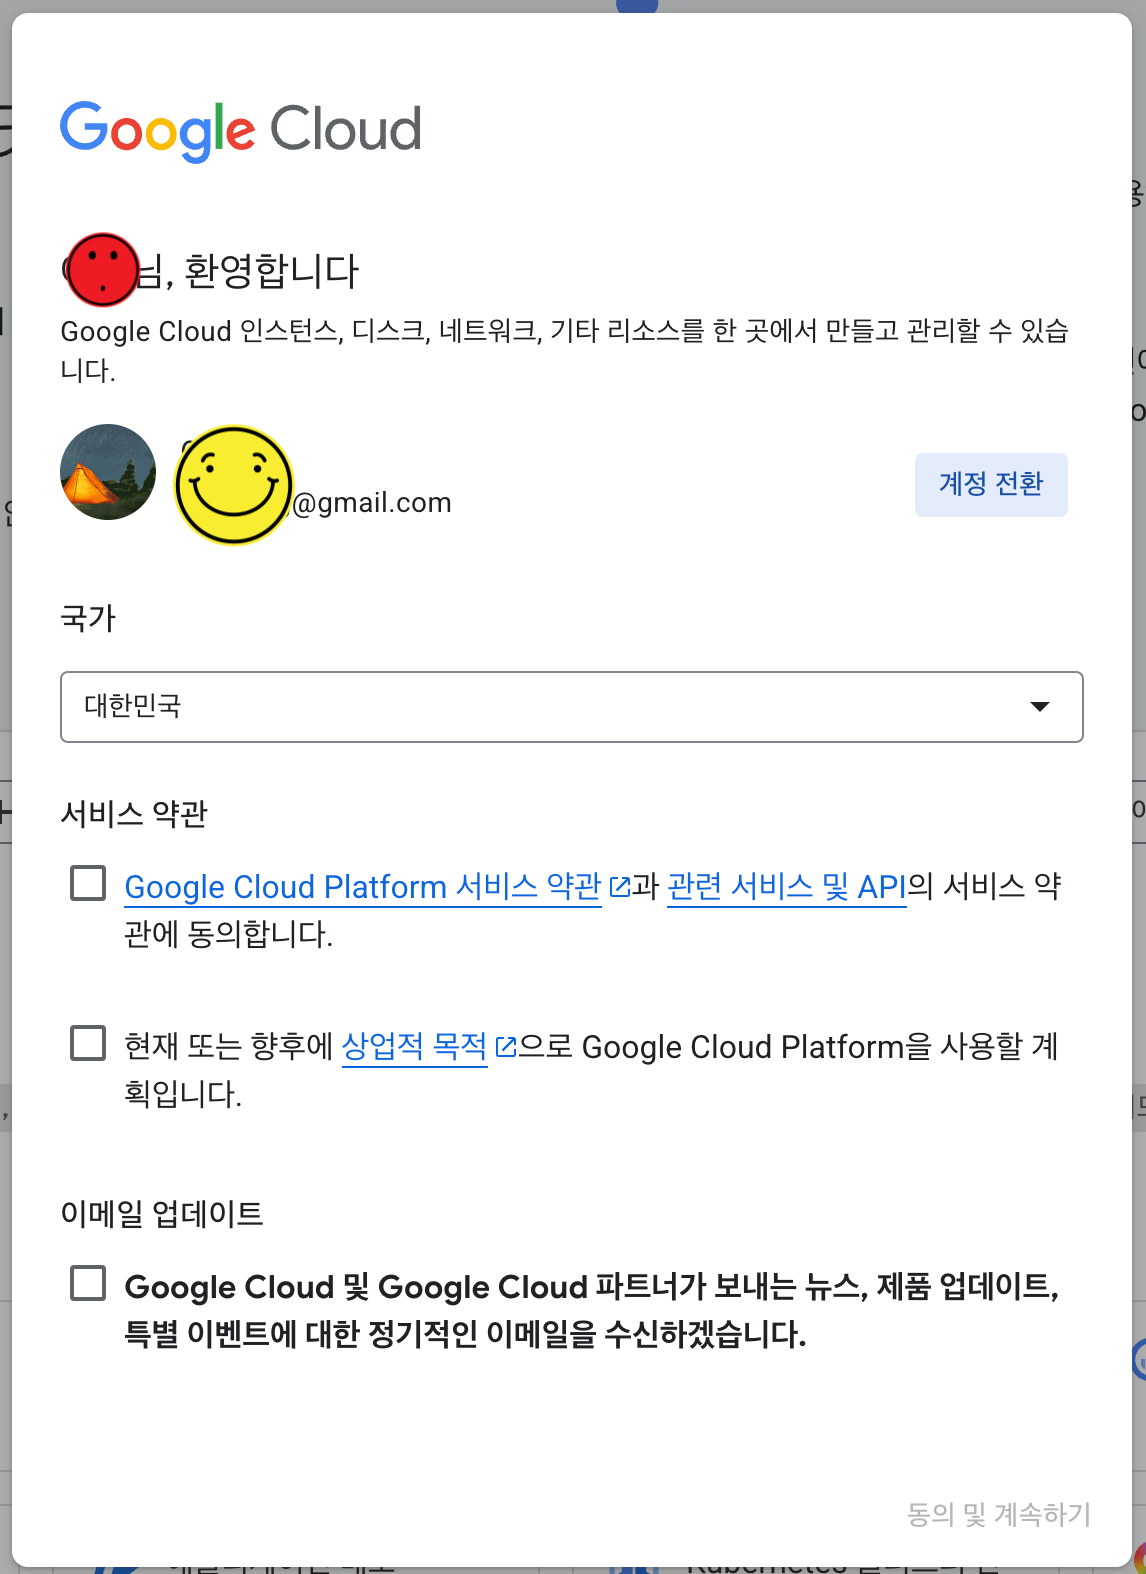Image resolution: width=1146 pixels, height=1574 pixels.
Task: Open the 상업적 목적 link
Action: point(414,1047)
